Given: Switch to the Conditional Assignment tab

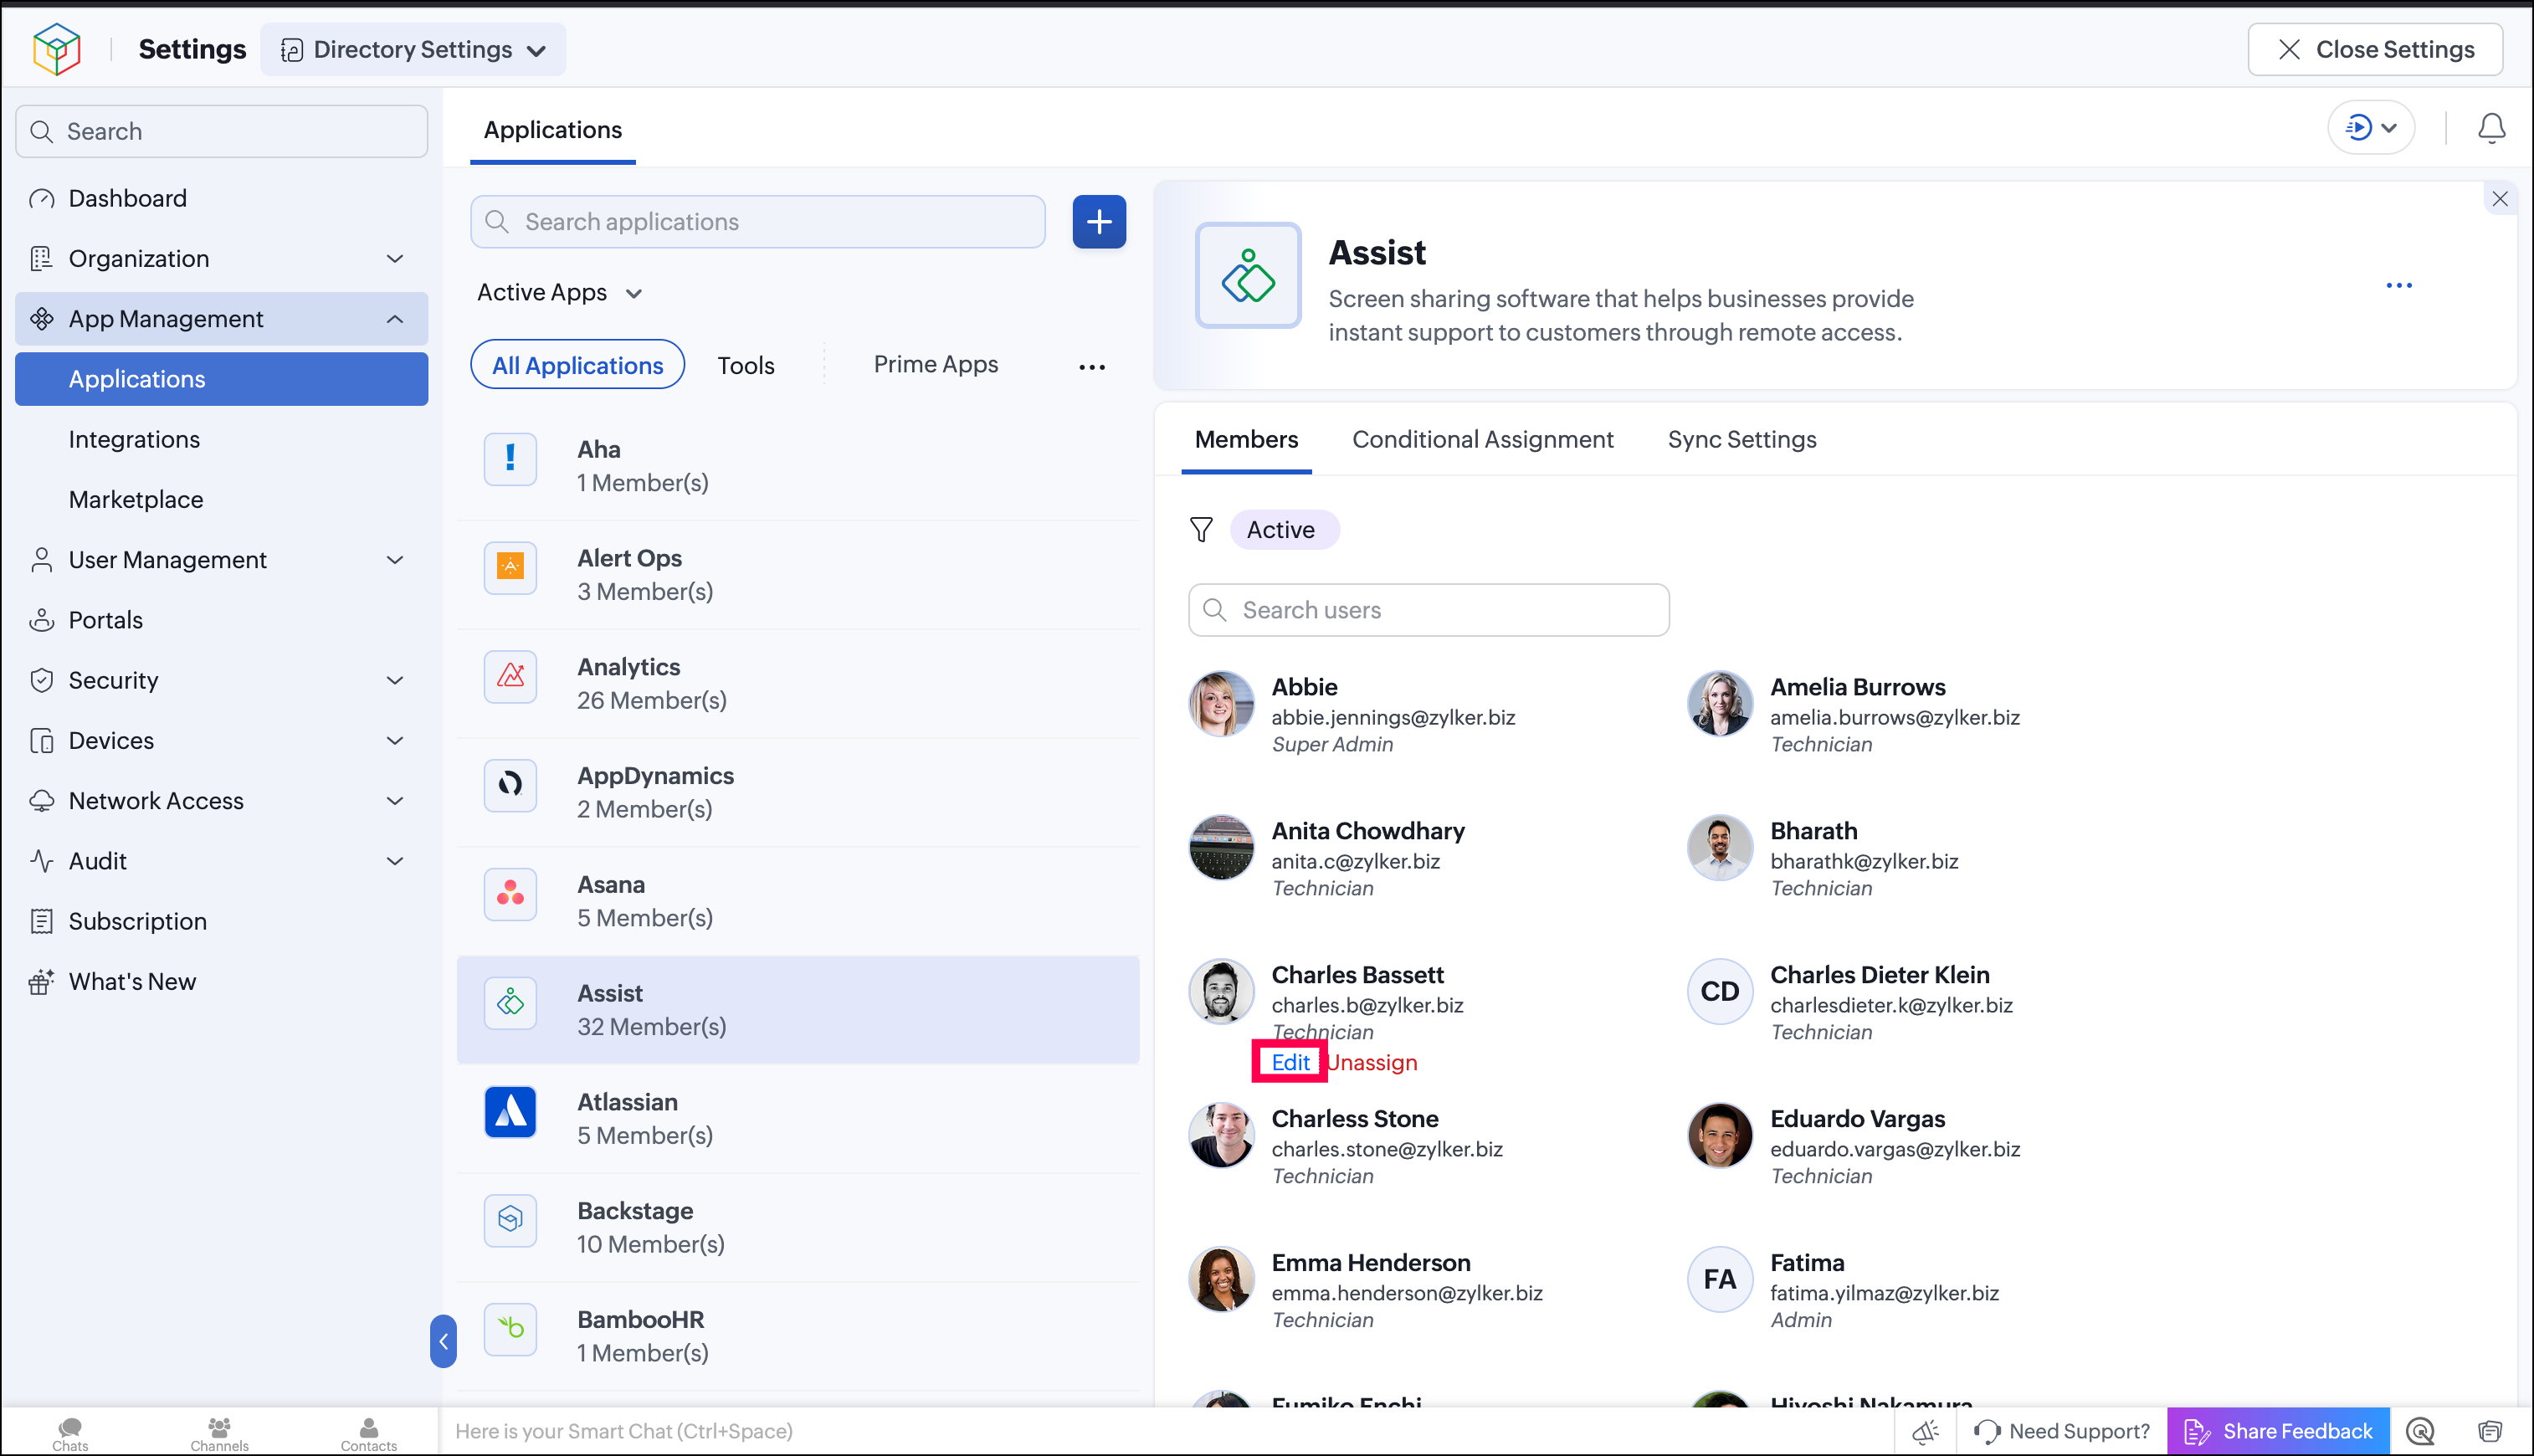Looking at the screenshot, I should pyautogui.click(x=1482, y=440).
